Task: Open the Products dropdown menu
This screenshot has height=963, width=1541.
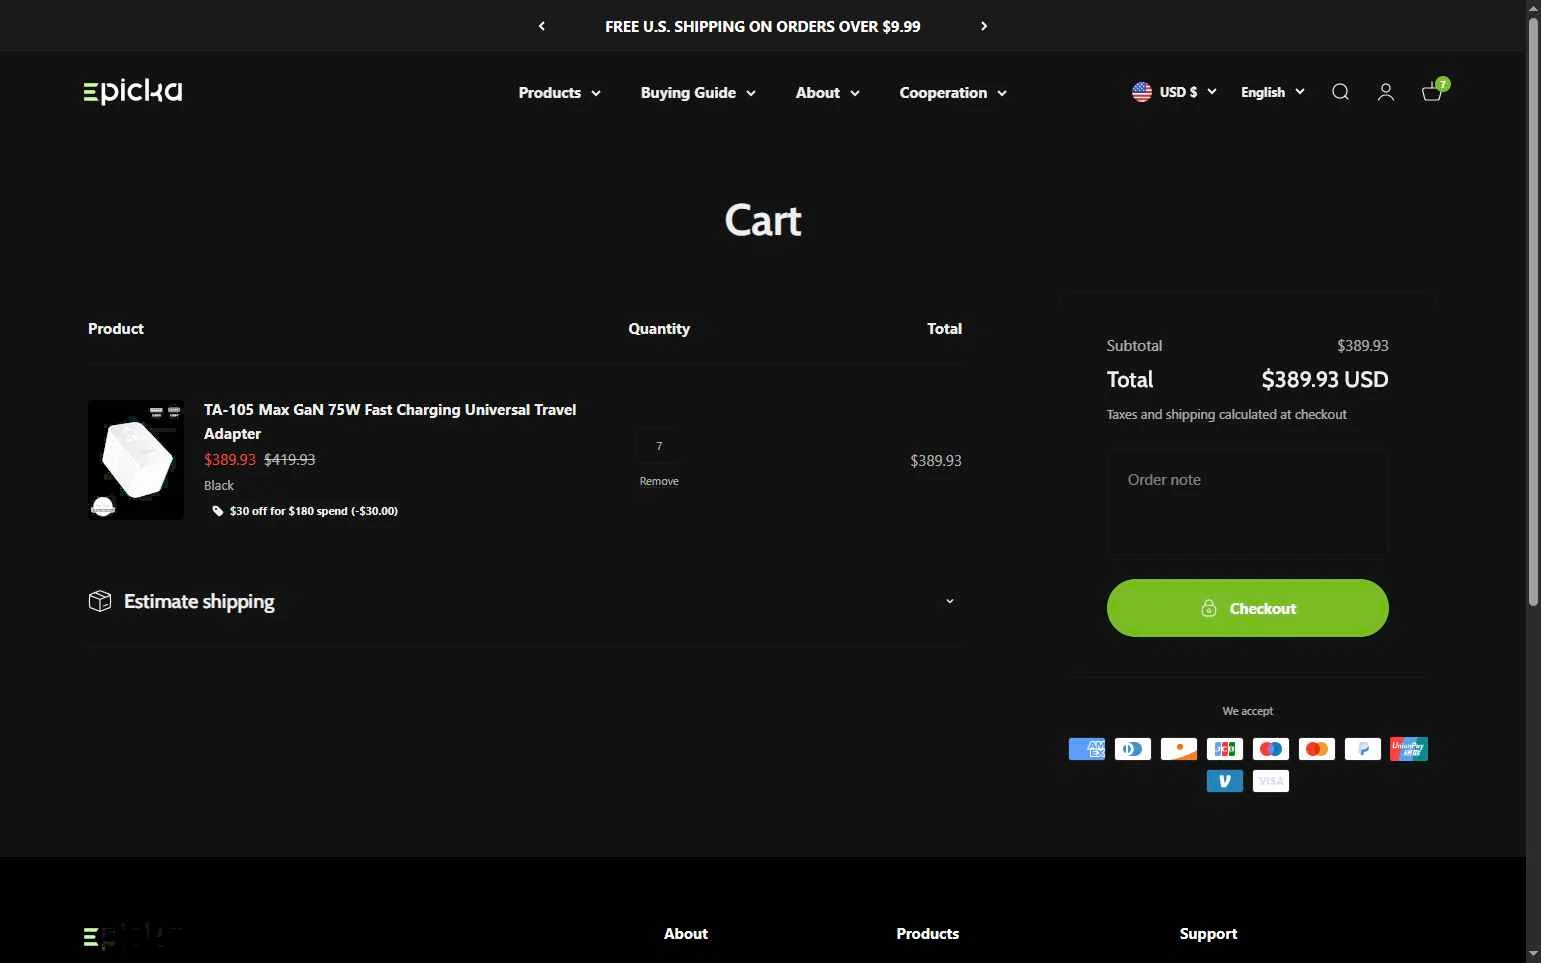Action: (x=559, y=93)
